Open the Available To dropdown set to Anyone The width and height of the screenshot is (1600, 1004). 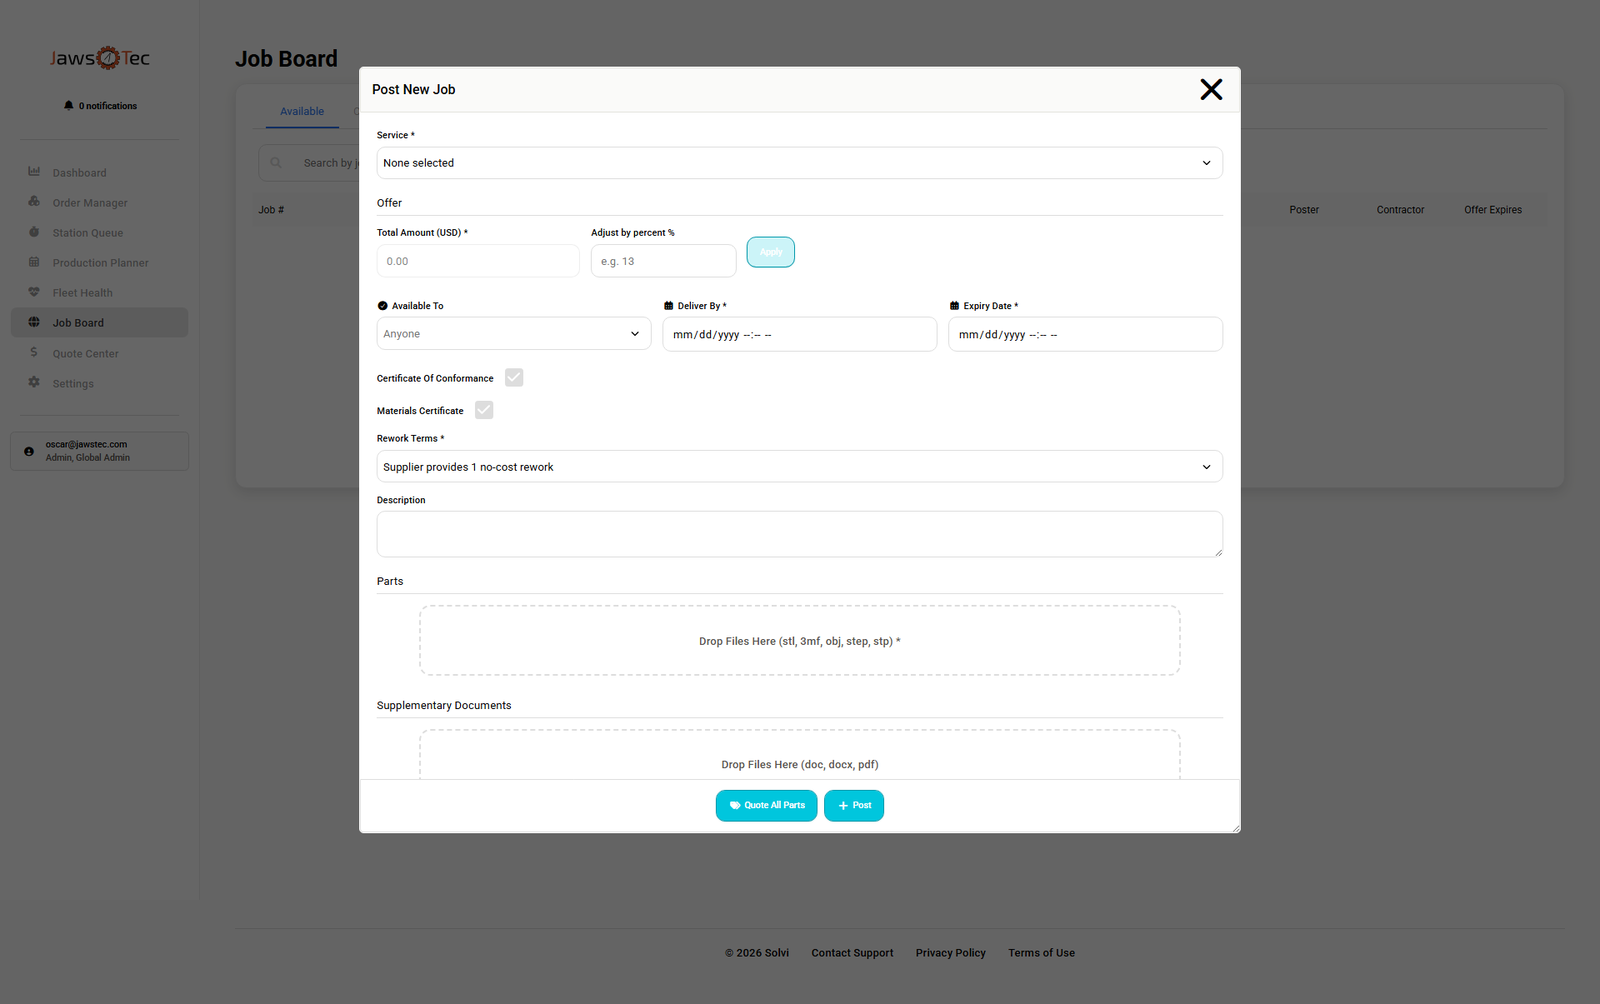[x=514, y=334]
